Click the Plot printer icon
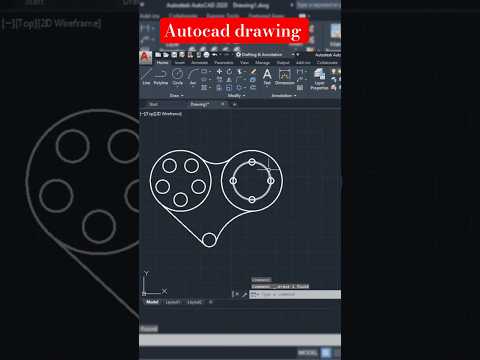 coord(206,55)
